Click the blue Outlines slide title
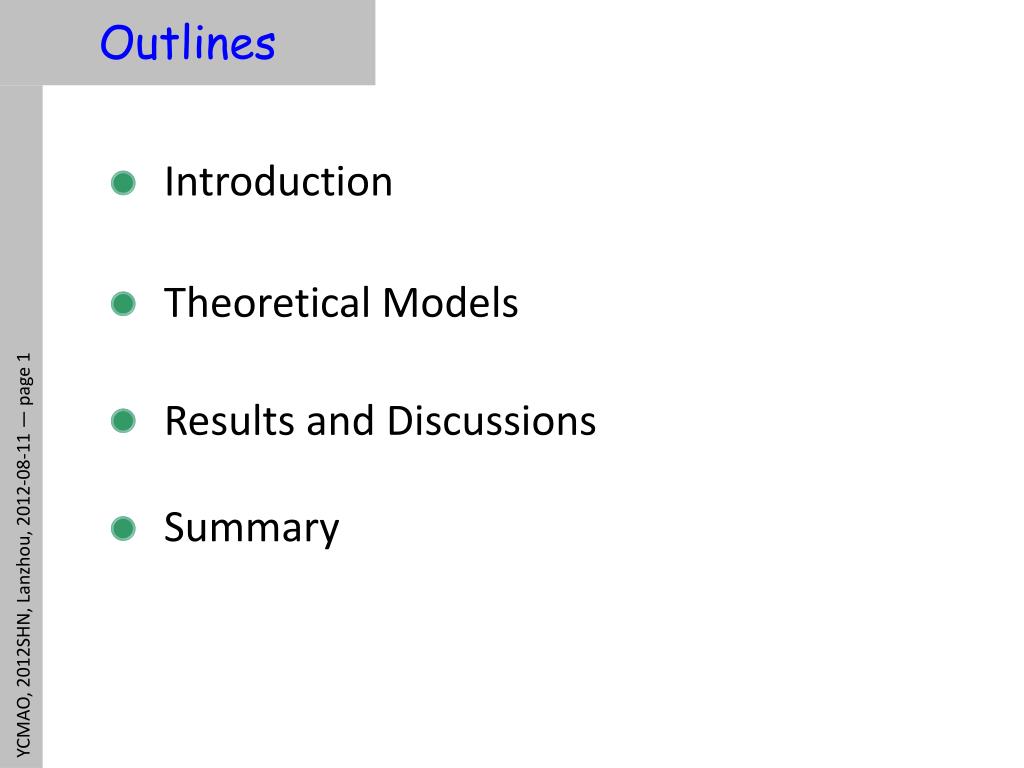The image size is (1024, 768). 187,43
